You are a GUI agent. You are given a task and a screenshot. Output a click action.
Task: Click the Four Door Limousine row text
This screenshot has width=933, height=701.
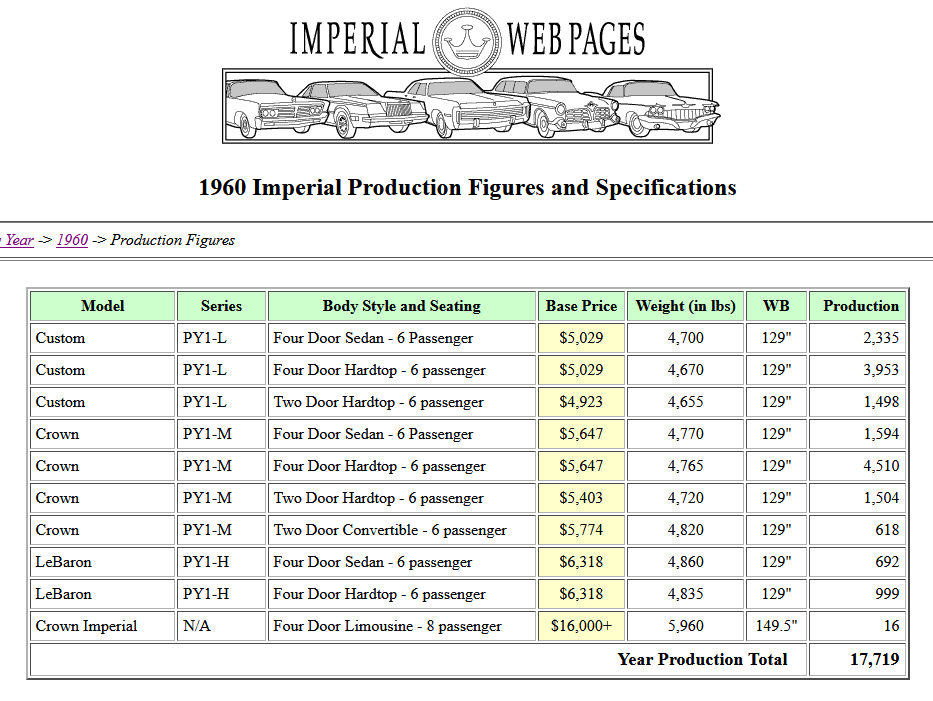[x=387, y=626]
